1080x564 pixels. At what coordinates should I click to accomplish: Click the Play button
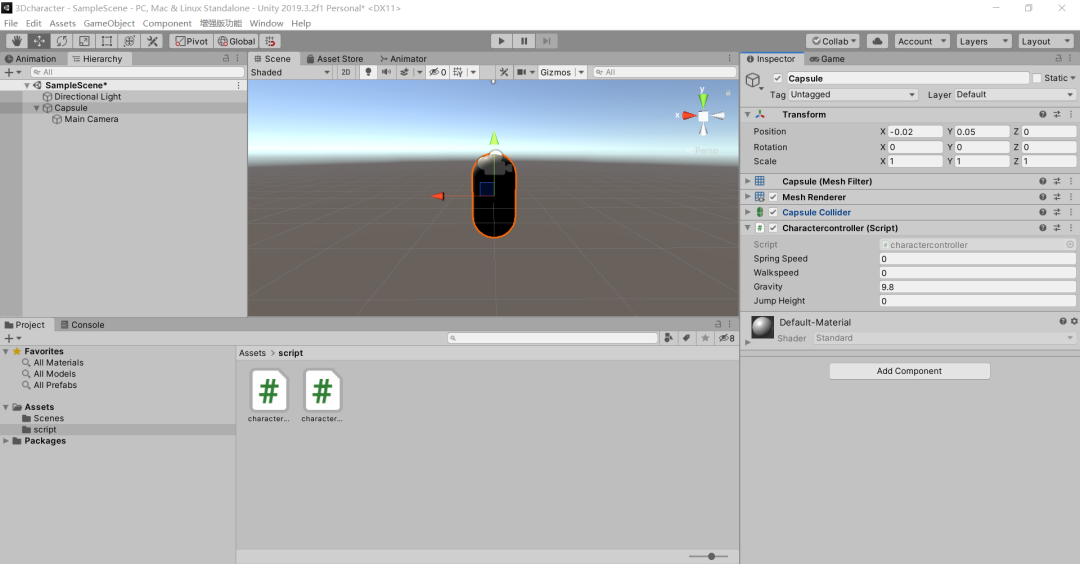(x=501, y=41)
